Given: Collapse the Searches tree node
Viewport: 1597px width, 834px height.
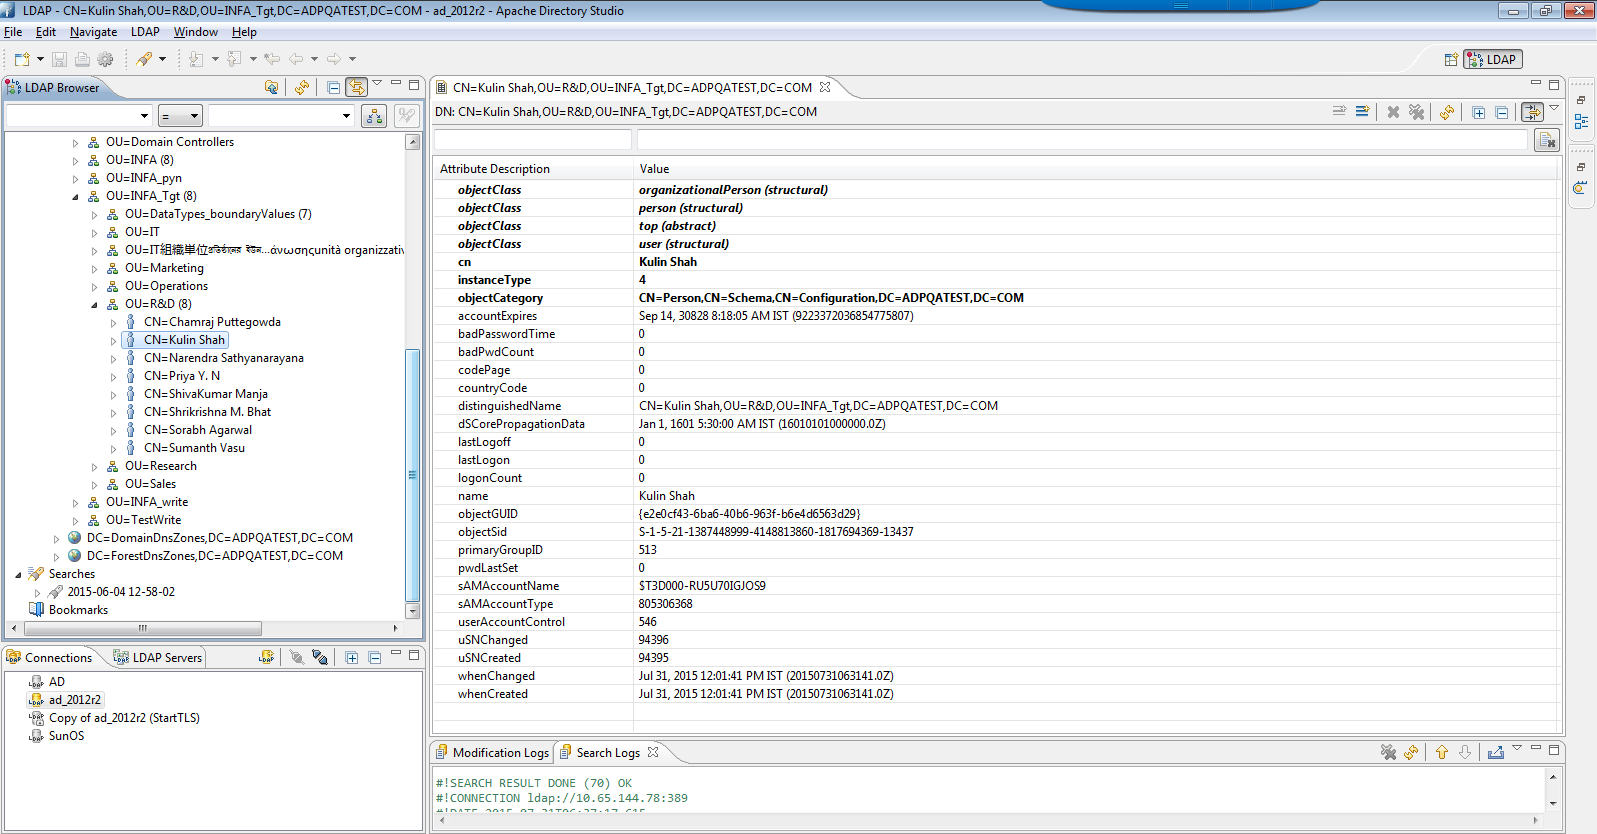Looking at the screenshot, I should 18,575.
